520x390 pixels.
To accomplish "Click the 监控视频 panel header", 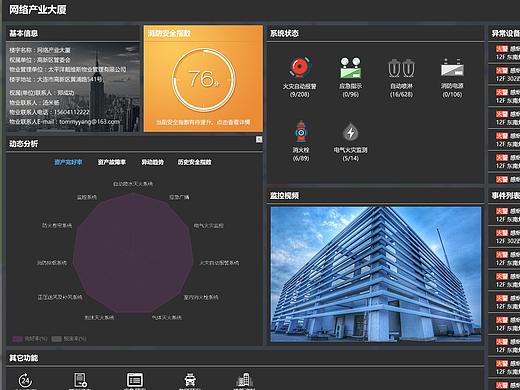I will click(x=284, y=195).
